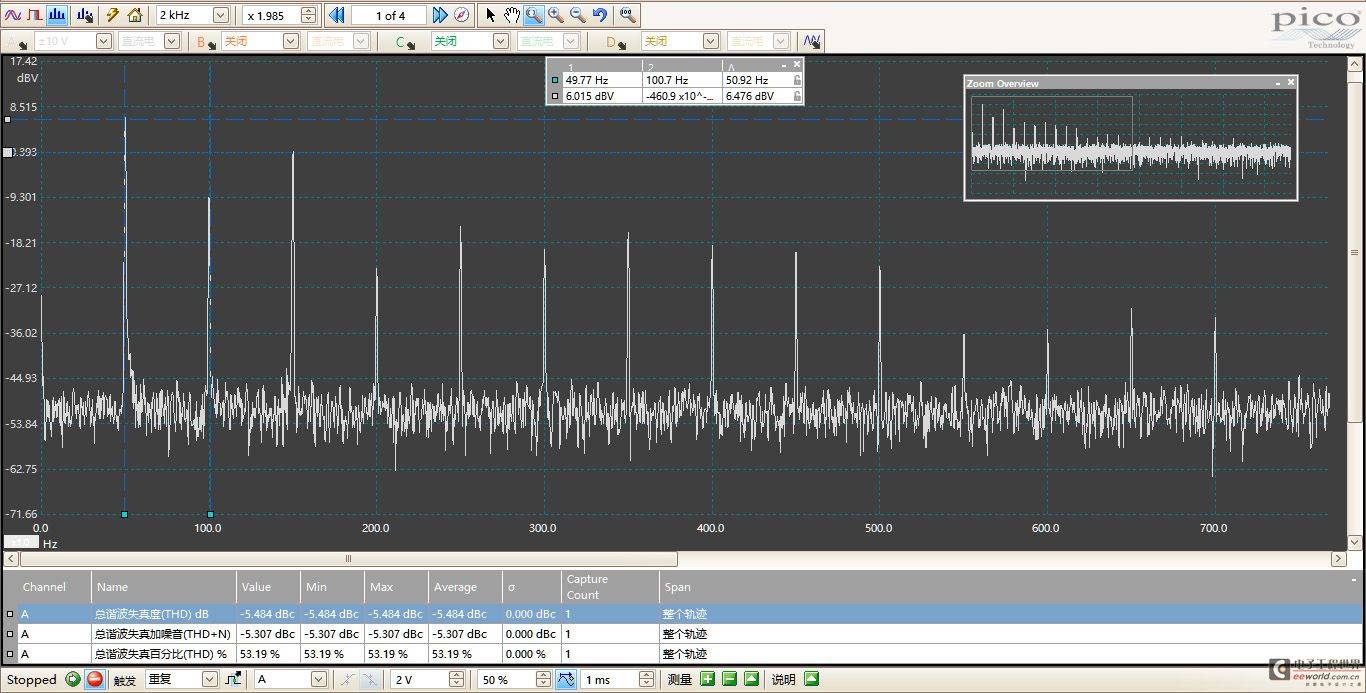
Task: Click the horizontal scrollbar thumb
Action: (x=348, y=559)
